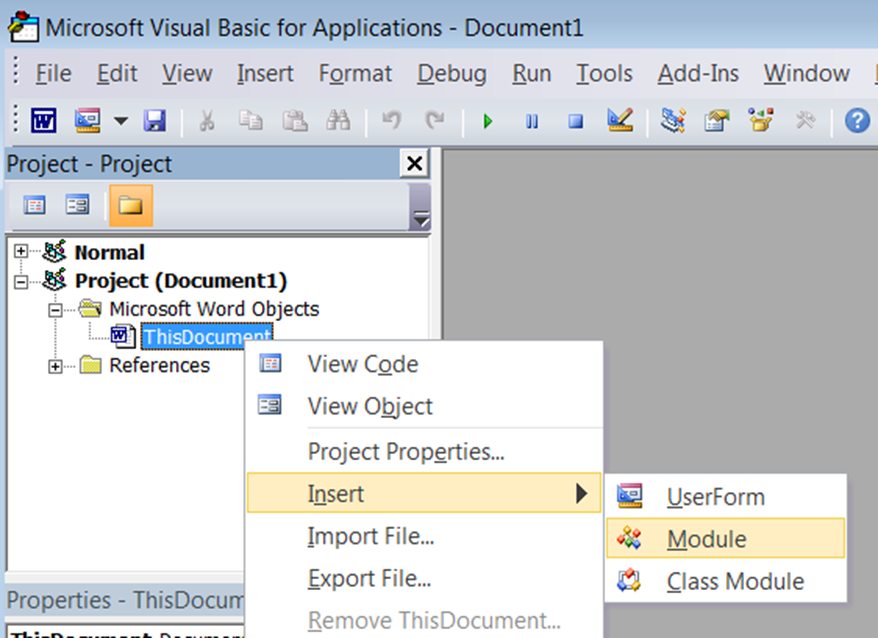Open the Add-Ins menu
Viewport: 878px width, 638px height.
(698, 73)
